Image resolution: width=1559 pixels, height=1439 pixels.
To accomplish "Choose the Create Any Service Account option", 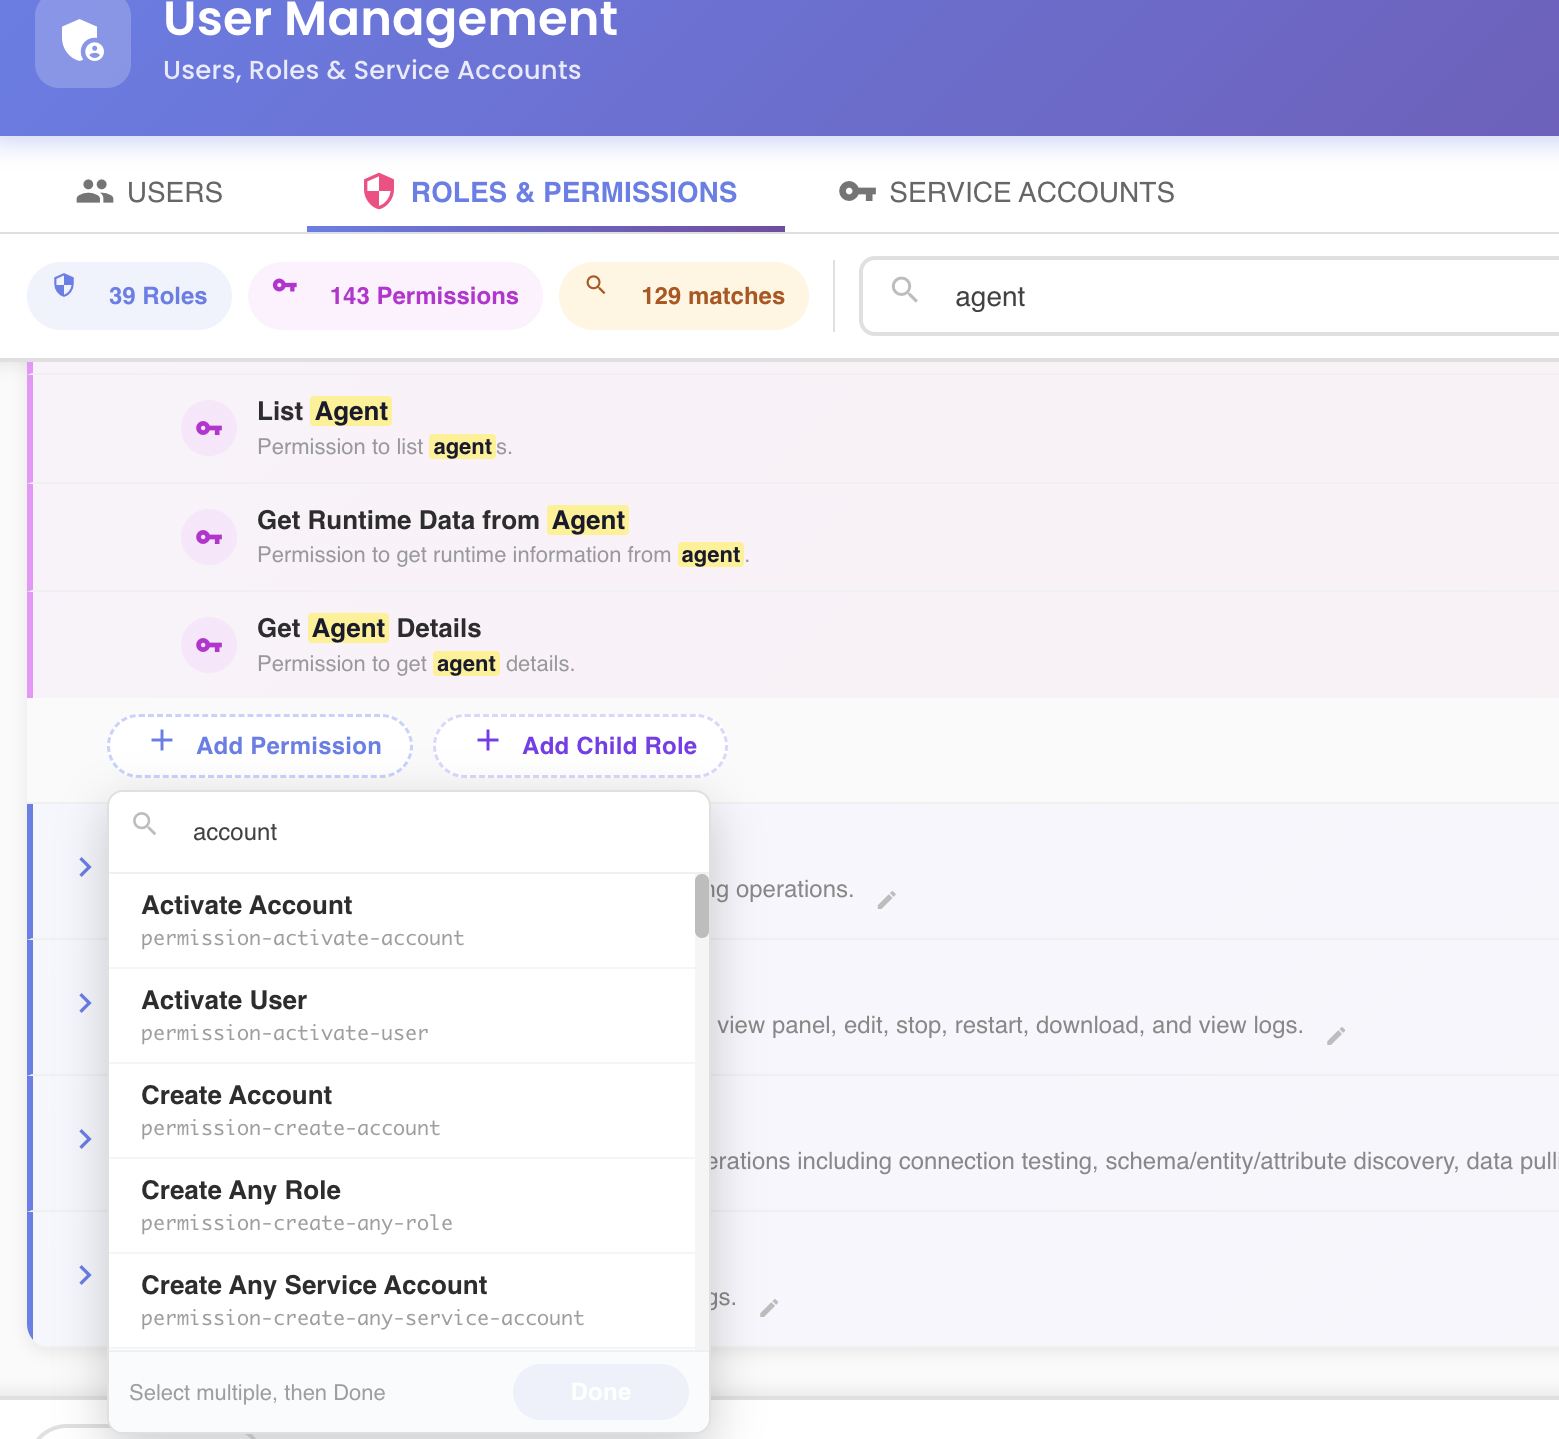I will (x=402, y=1301).
